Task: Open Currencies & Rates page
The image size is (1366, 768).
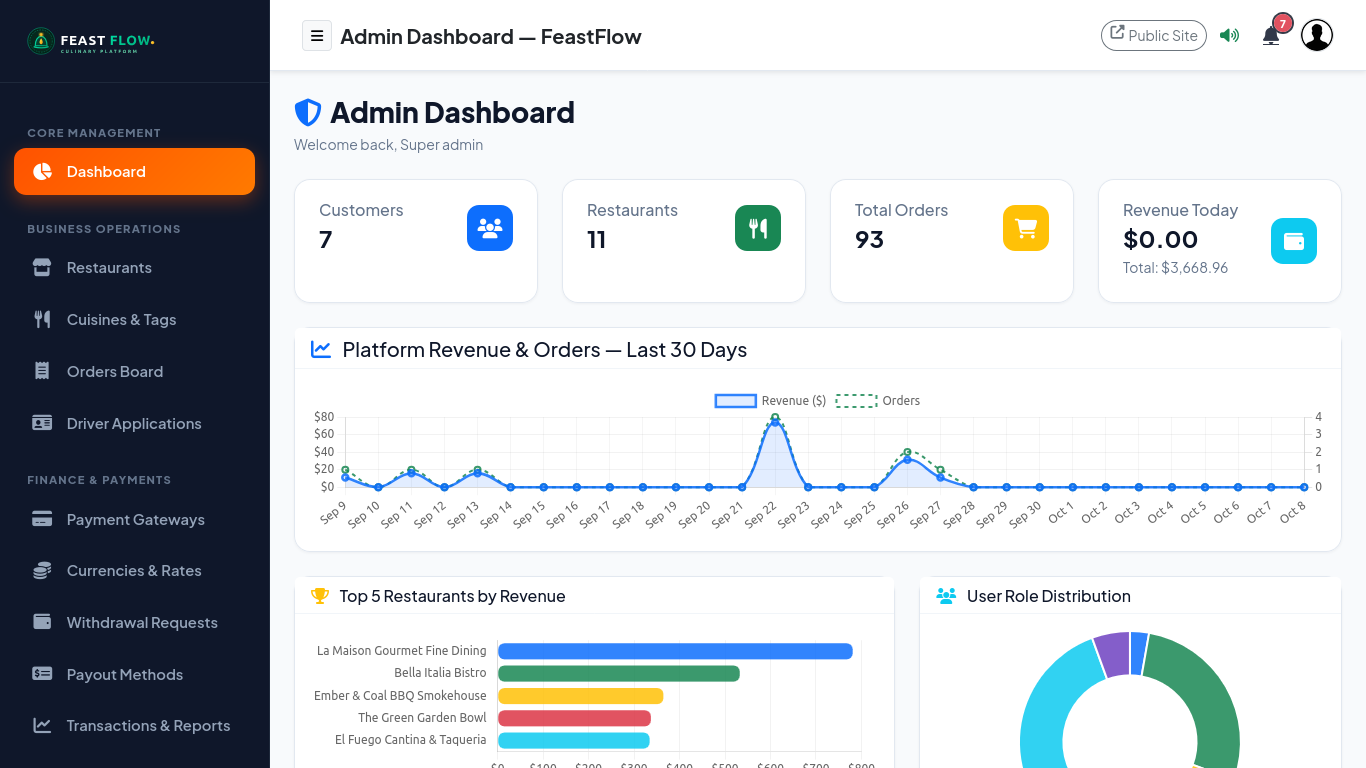Action: (x=134, y=571)
